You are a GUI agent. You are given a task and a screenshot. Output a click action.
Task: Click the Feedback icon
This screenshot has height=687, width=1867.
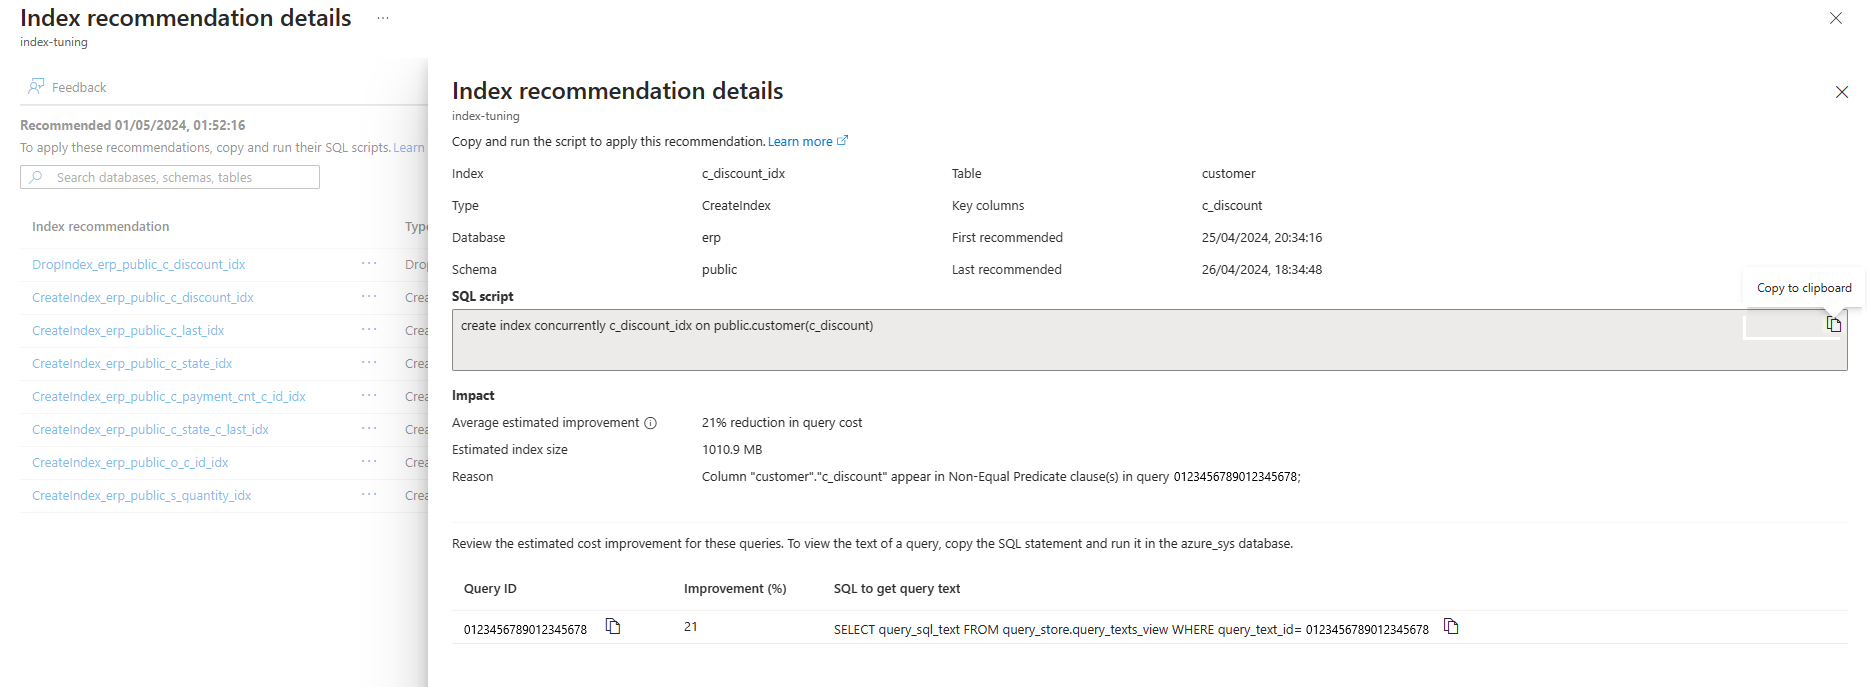tap(37, 87)
